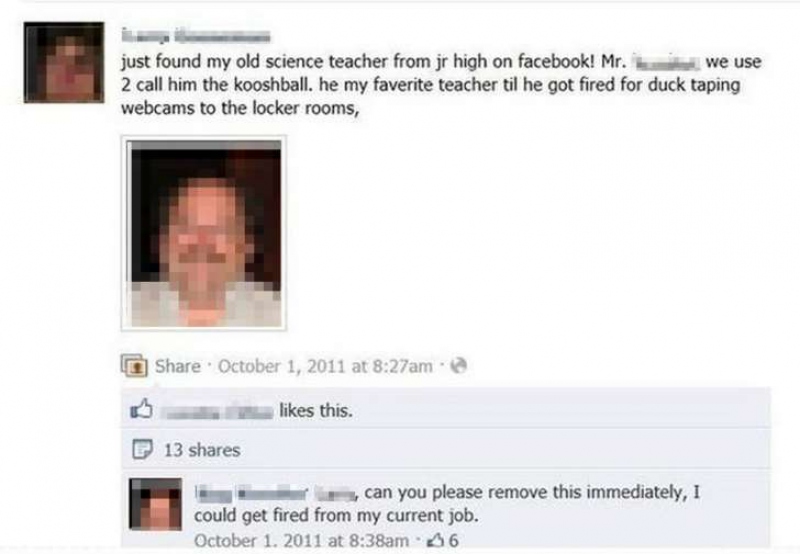This screenshot has height=554, width=800.
Task: Click the photo share icon beside Share
Action: (134, 365)
